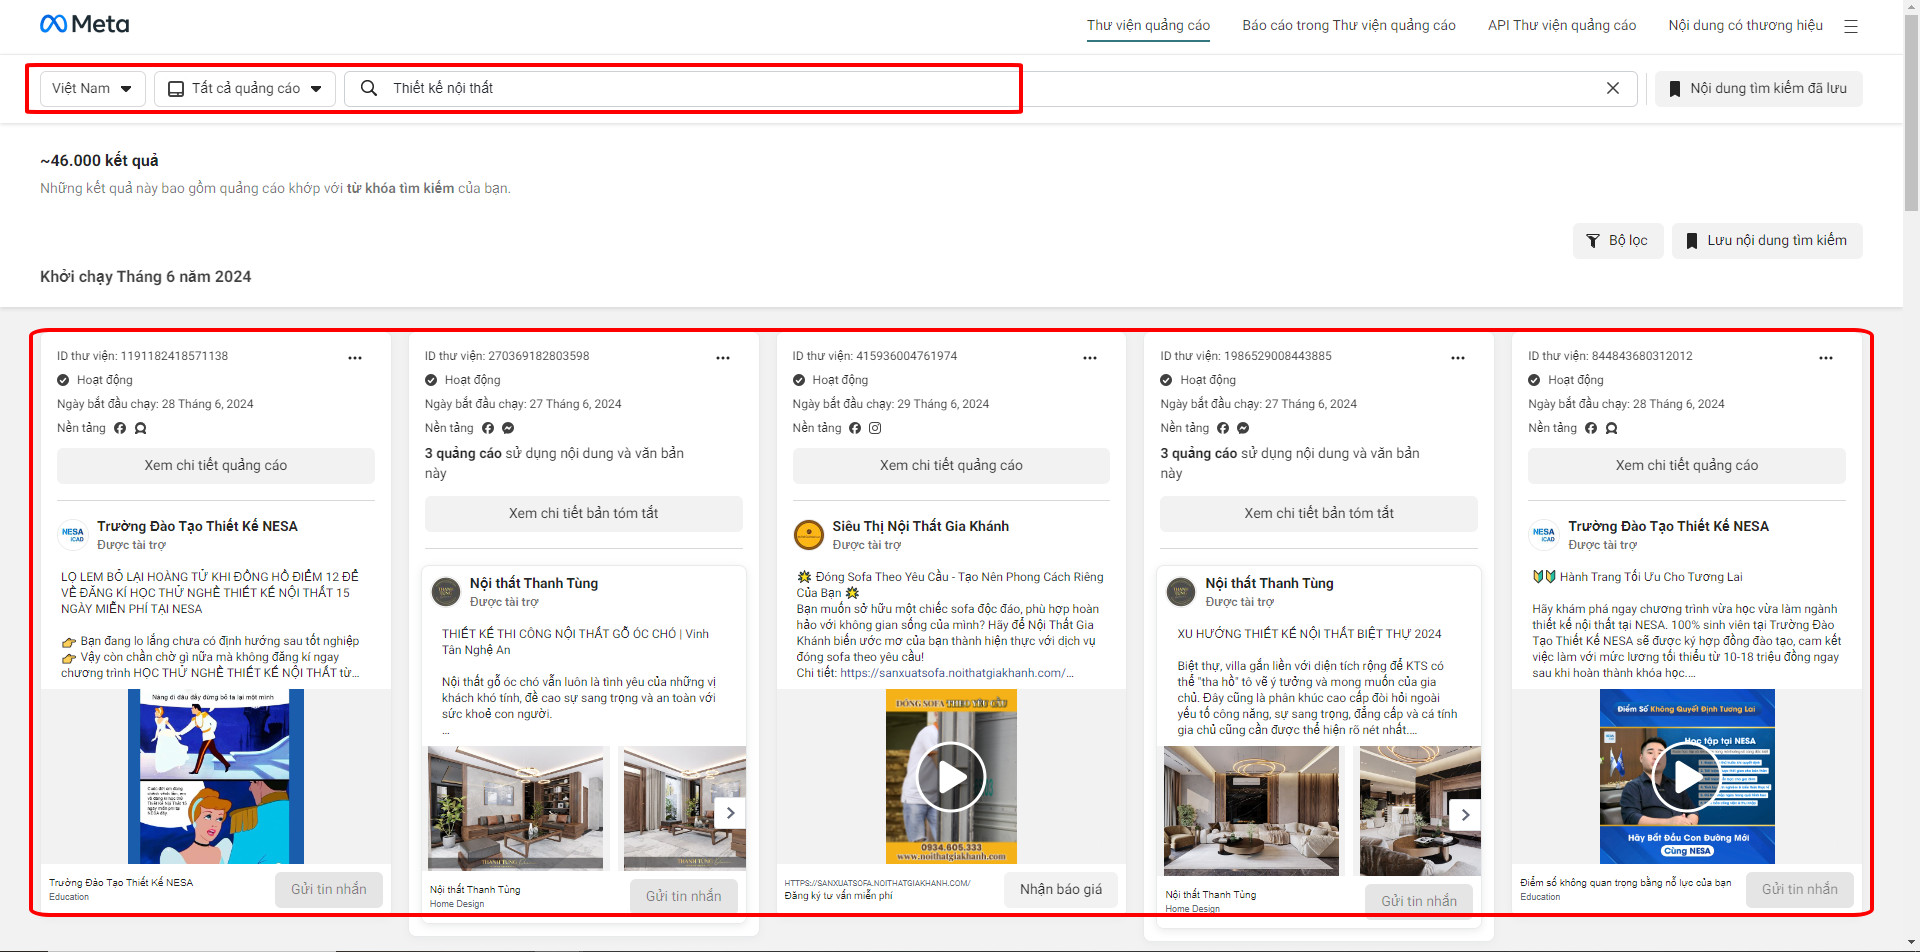This screenshot has height=952, width=1920.
Task: Click Gửi tin nhắn on ad 1986529008443885
Action: (1419, 901)
